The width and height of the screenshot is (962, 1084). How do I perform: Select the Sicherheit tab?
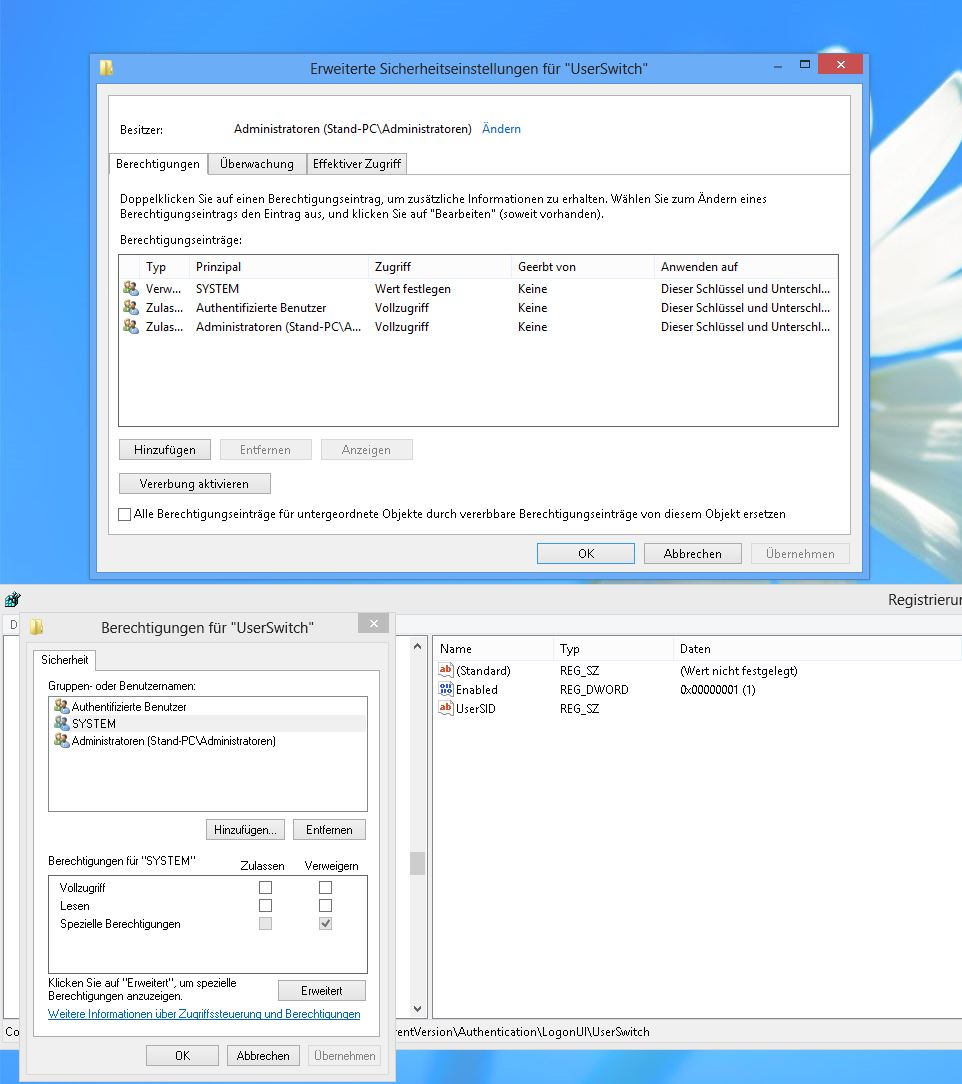65,660
